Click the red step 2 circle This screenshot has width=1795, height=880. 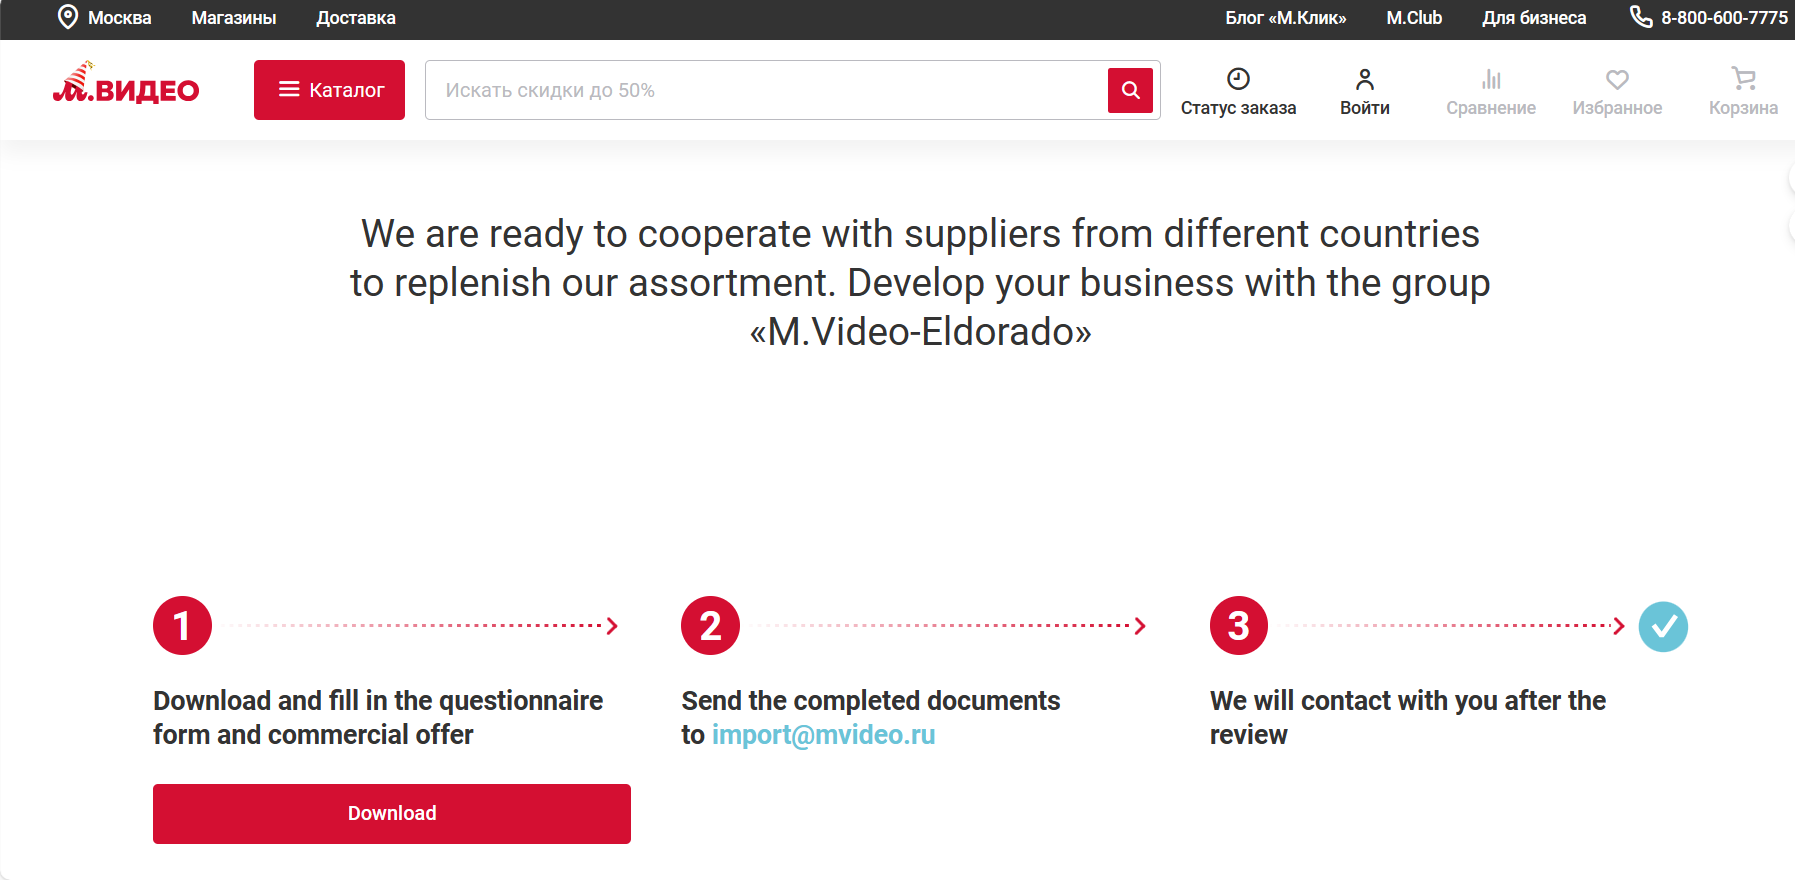pos(710,626)
